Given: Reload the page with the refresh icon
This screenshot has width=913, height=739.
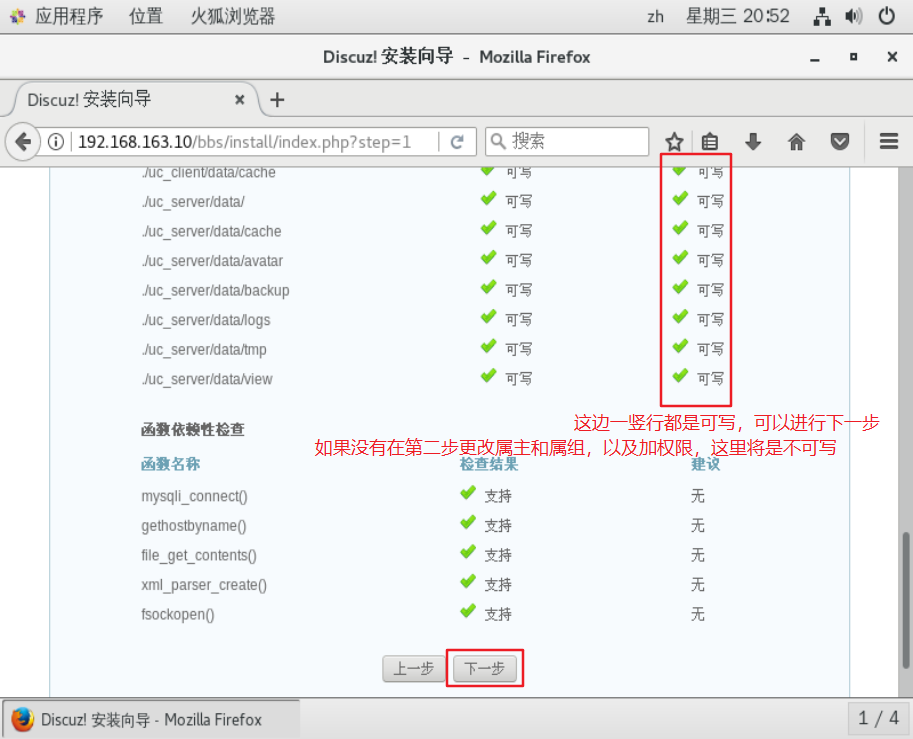Looking at the screenshot, I should pos(457,142).
